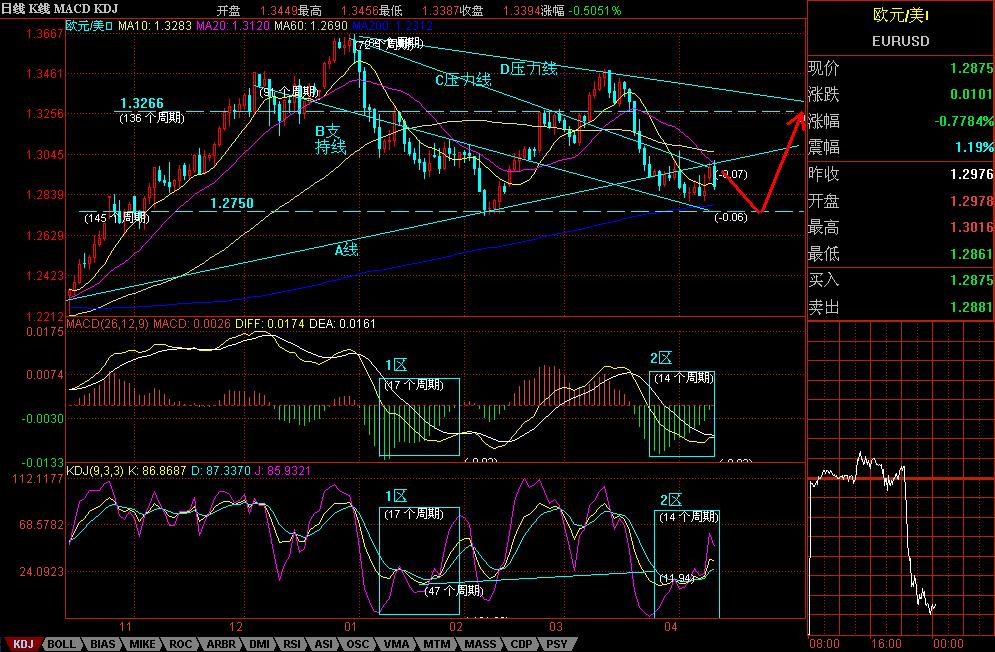The height and width of the screenshot is (652, 995).
Task: Click the MACD(26,12,9) parameter label
Action: (x=108, y=324)
